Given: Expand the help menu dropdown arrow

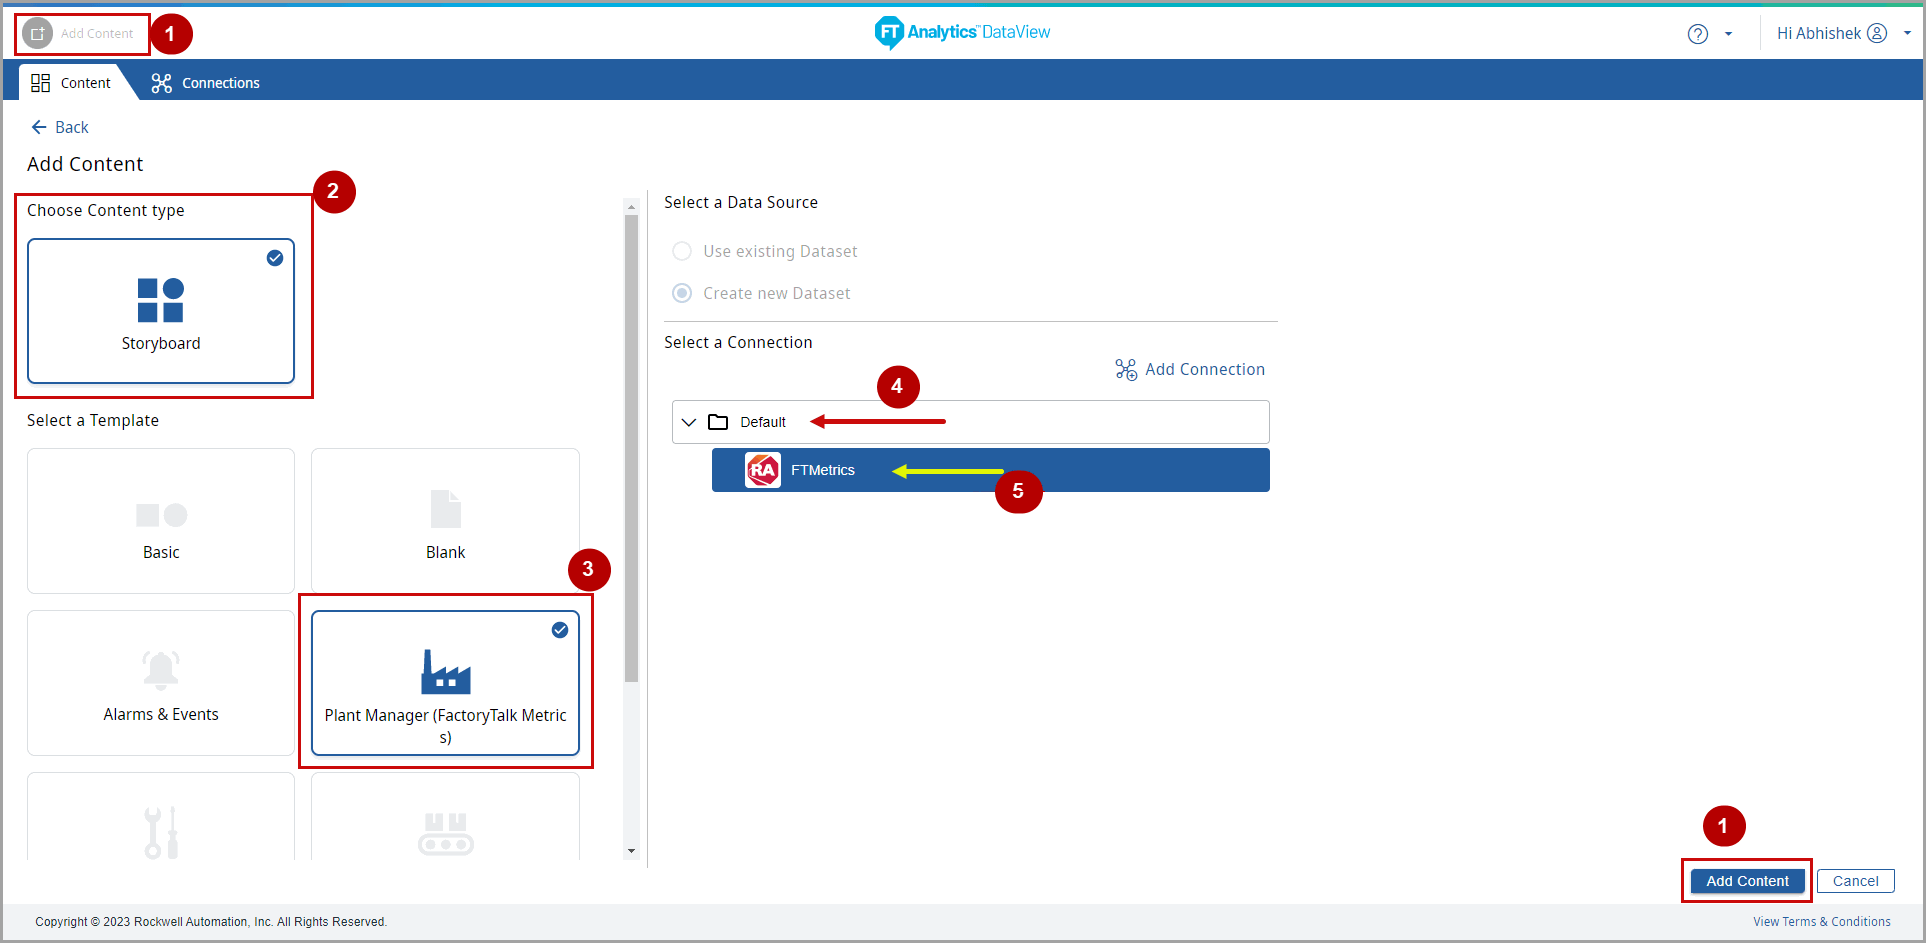Looking at the screenshot, I should point(1728,34).
